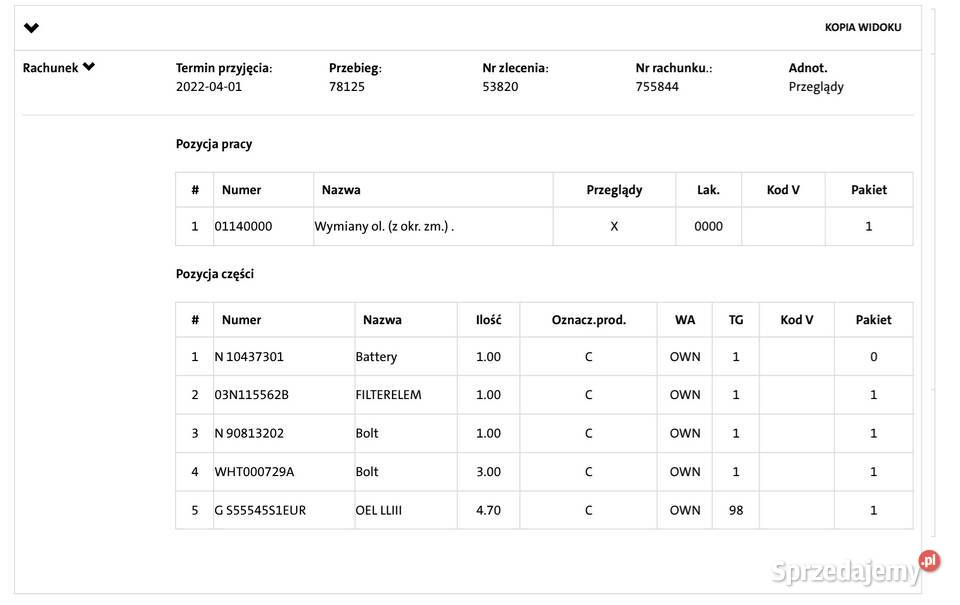Screen dimensions: 960x605
Task: Click the Wymiany ol. work name cell
Action: tap(384, 227)
